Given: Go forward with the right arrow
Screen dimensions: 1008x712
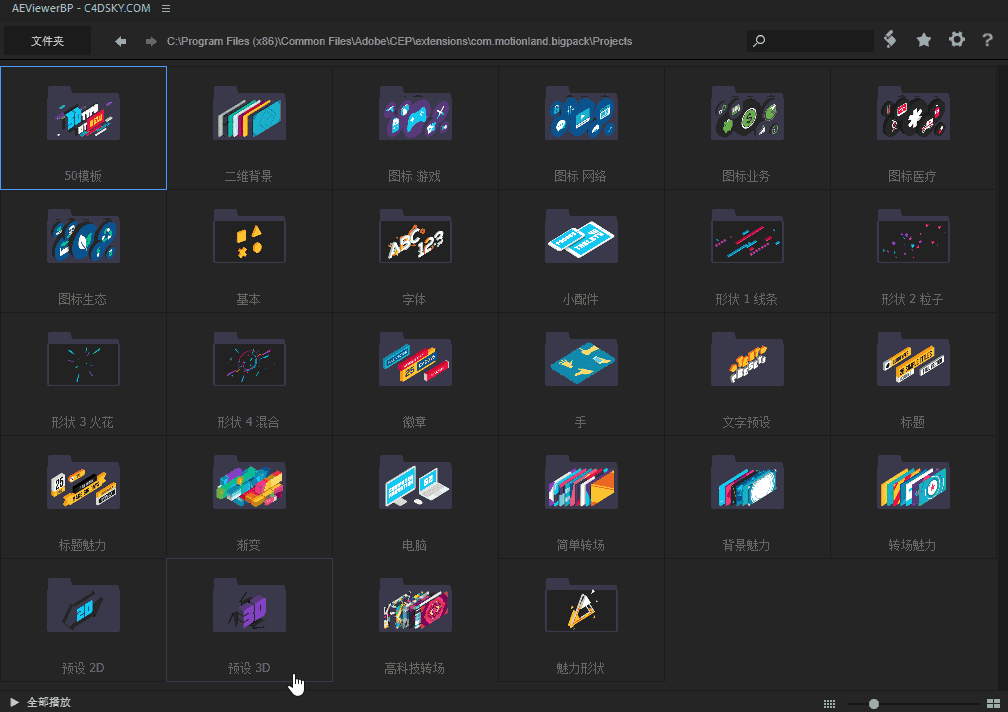Looking at the screenshot, I should point(151,41).
